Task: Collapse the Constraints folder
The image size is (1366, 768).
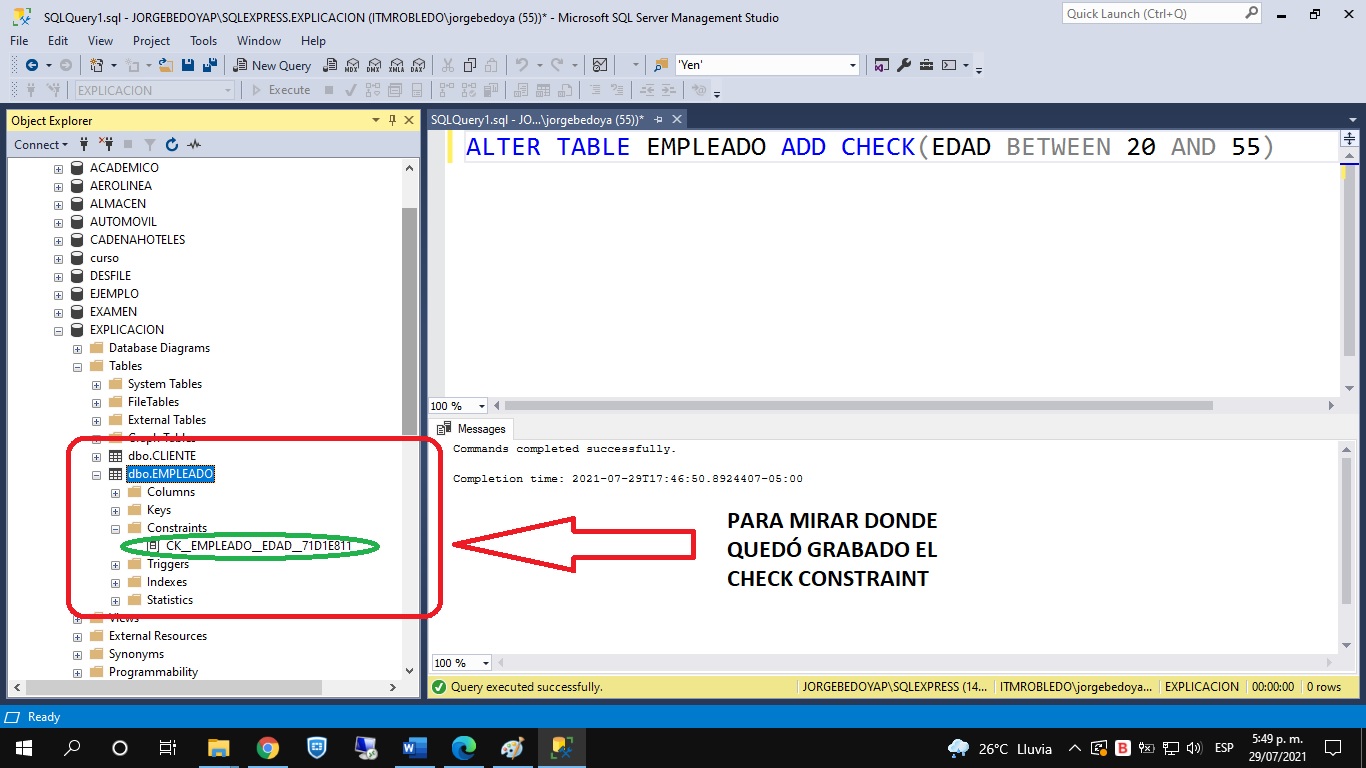Action: click(115, 528)
